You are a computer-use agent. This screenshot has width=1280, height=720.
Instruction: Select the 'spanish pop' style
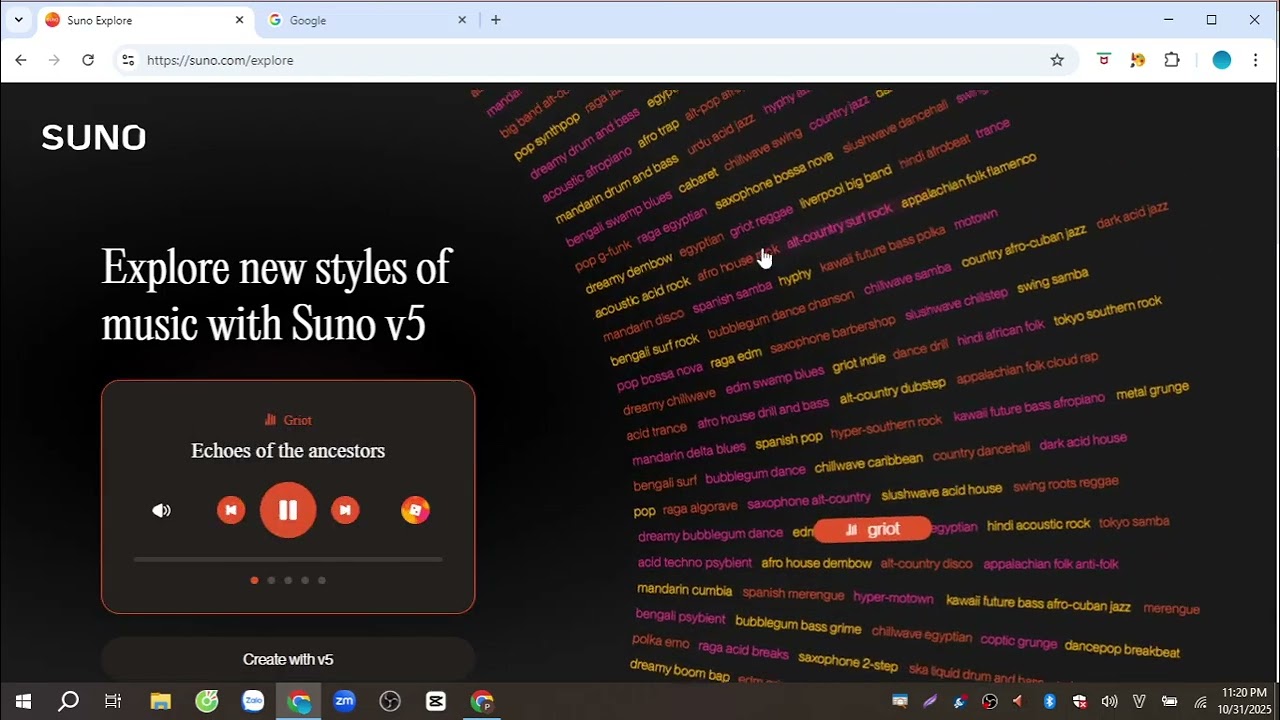pyautogui.click(x=789, y=439)
